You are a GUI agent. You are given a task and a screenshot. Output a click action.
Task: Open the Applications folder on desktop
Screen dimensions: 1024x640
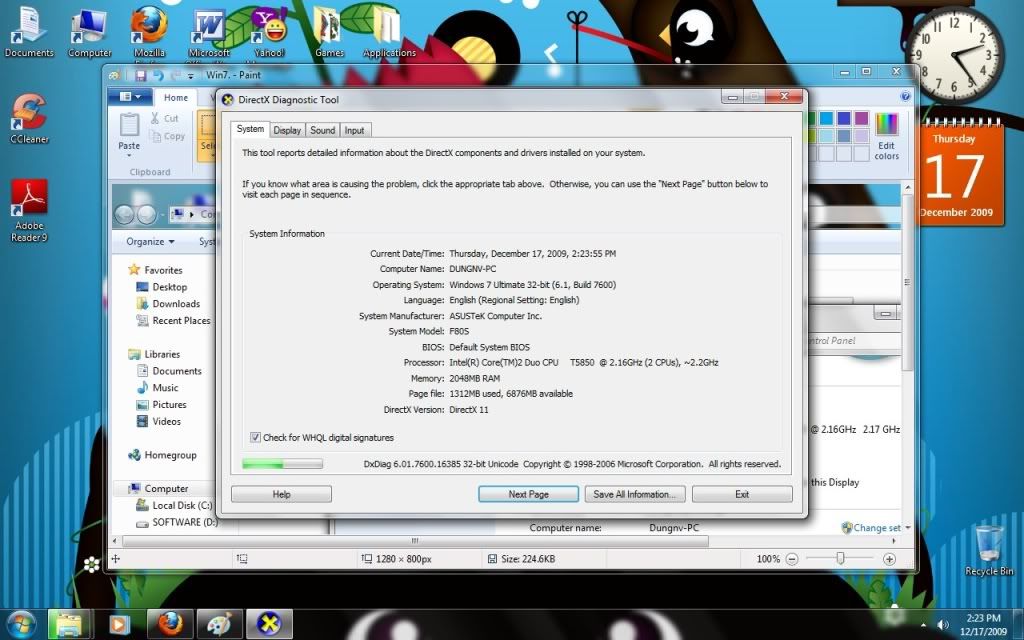(389, 31)
